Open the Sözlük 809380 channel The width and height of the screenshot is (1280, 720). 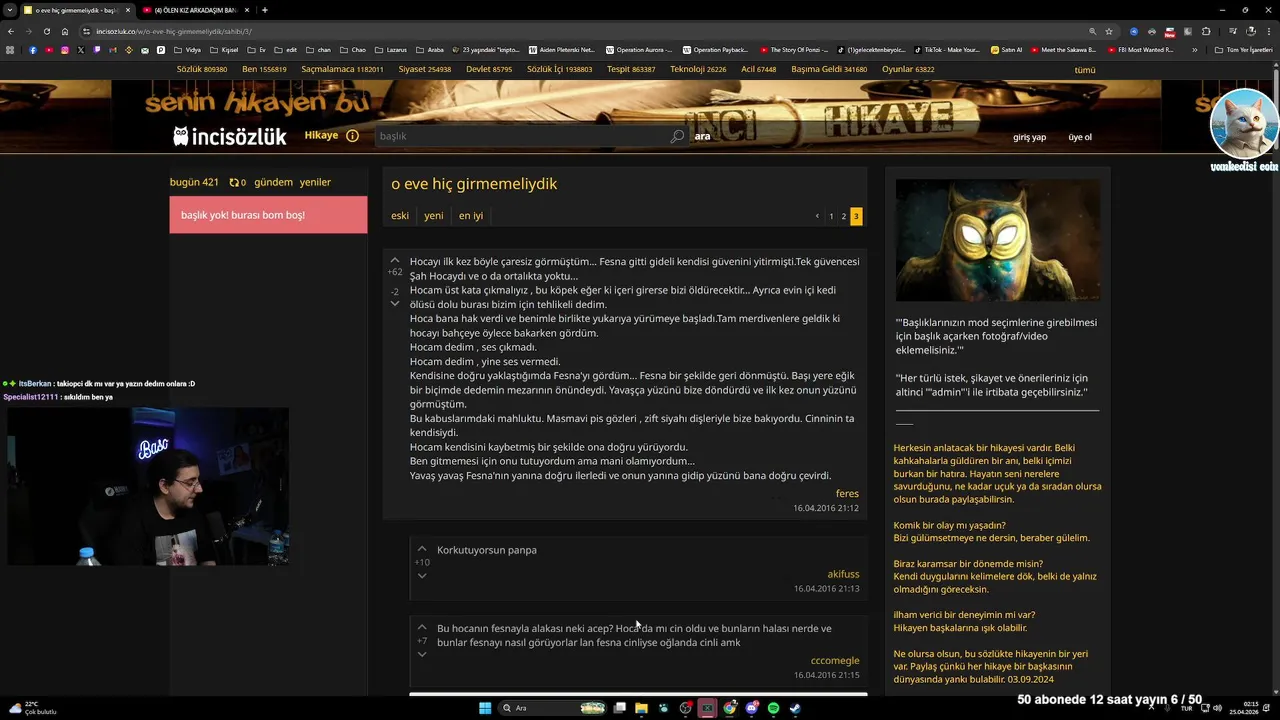[x=202, y=70]
